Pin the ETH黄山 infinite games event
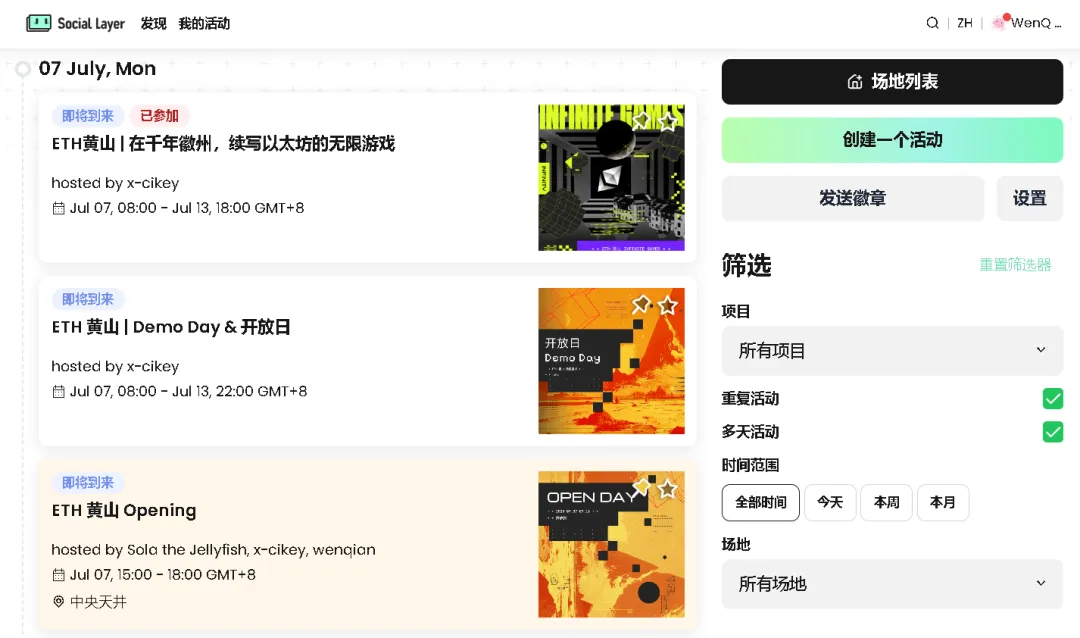The height and width of the screenshot is (638, 1080). pos(641,121)
